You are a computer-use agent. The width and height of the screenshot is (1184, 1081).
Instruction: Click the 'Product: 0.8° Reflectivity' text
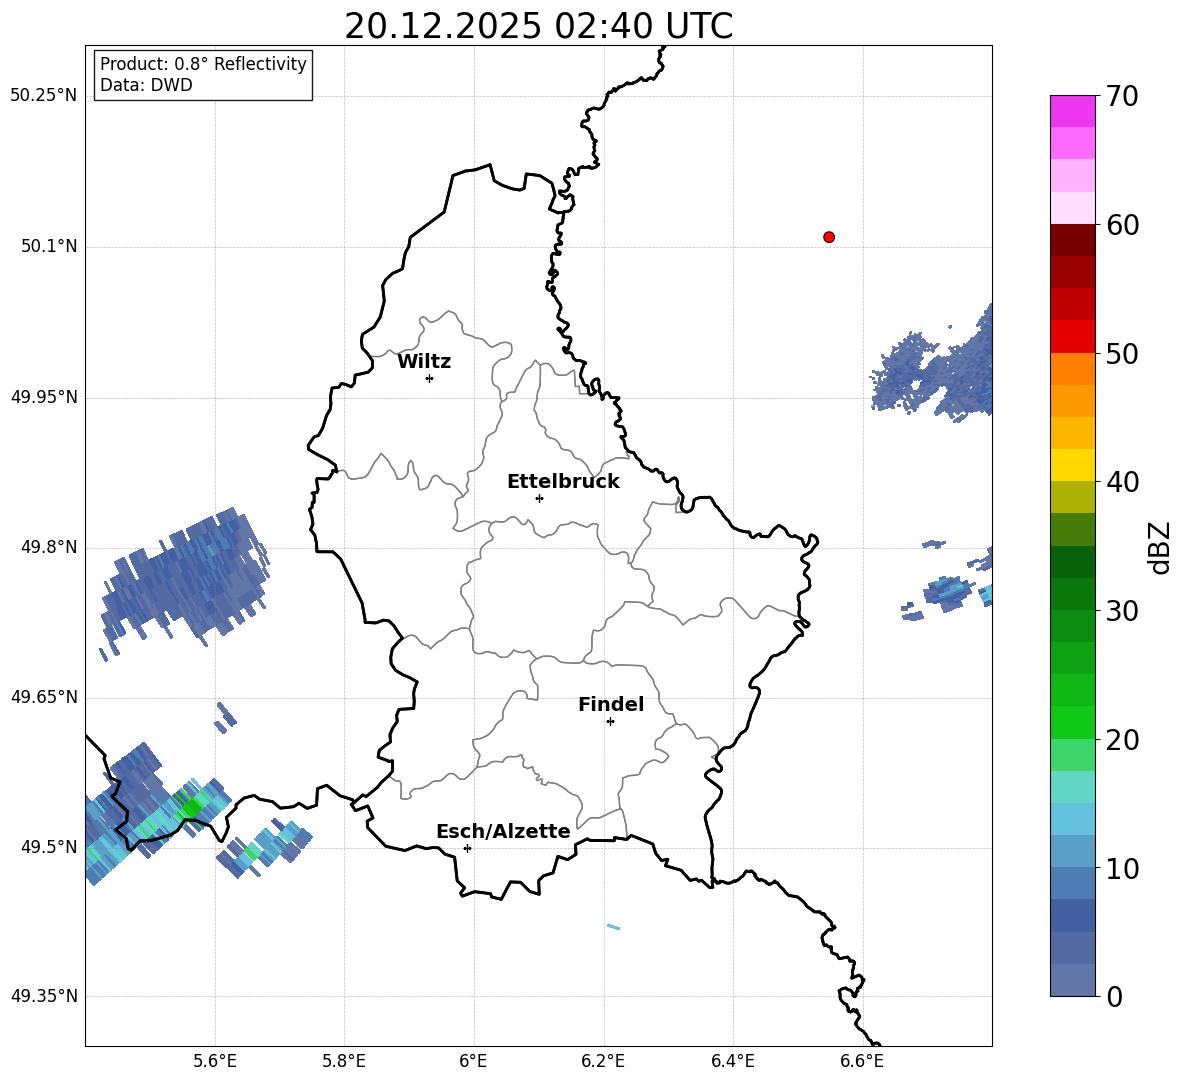pyautogui.click(x=203, y=64)
